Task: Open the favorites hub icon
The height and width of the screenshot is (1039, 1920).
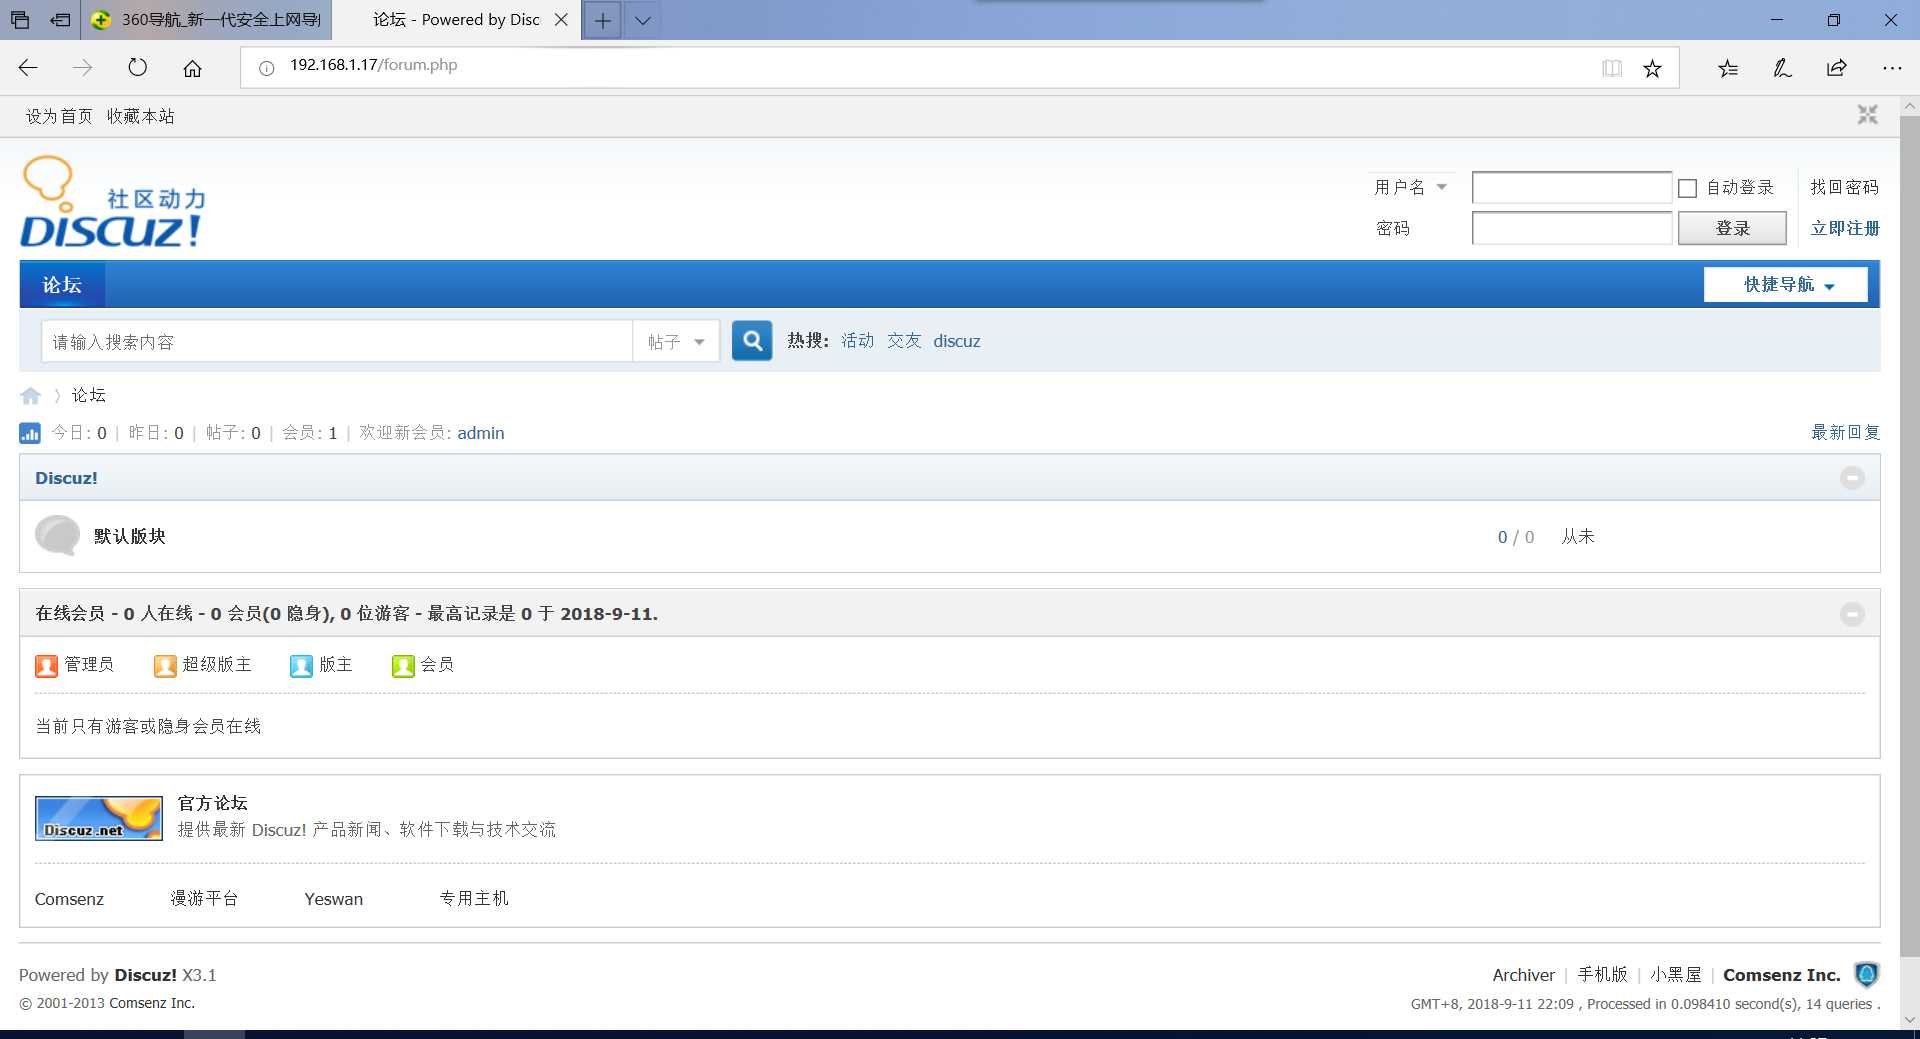Action: tap(1728, 68)
